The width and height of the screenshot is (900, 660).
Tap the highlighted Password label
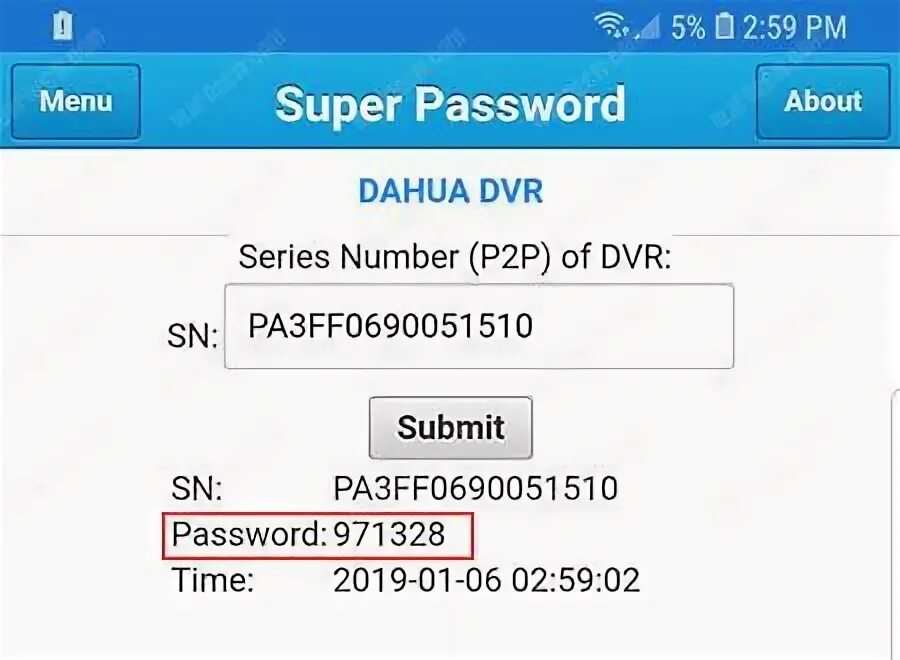pyautogui.click(x=249, y=534)
